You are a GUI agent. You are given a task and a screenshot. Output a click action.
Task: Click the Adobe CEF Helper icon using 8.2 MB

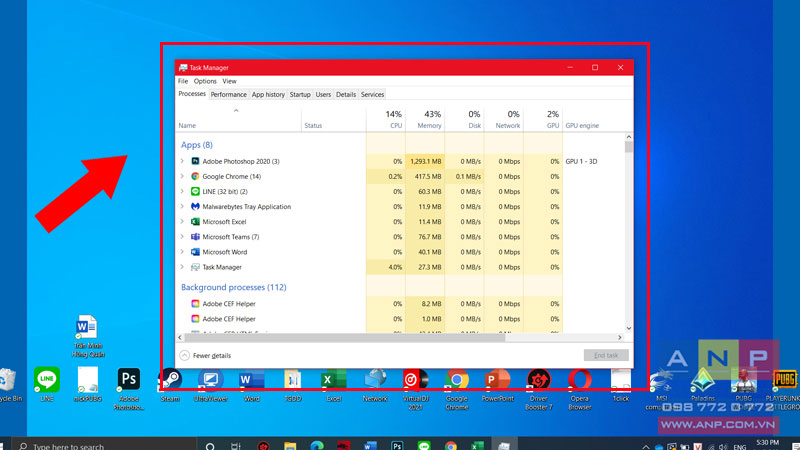[x=195, y=304]
